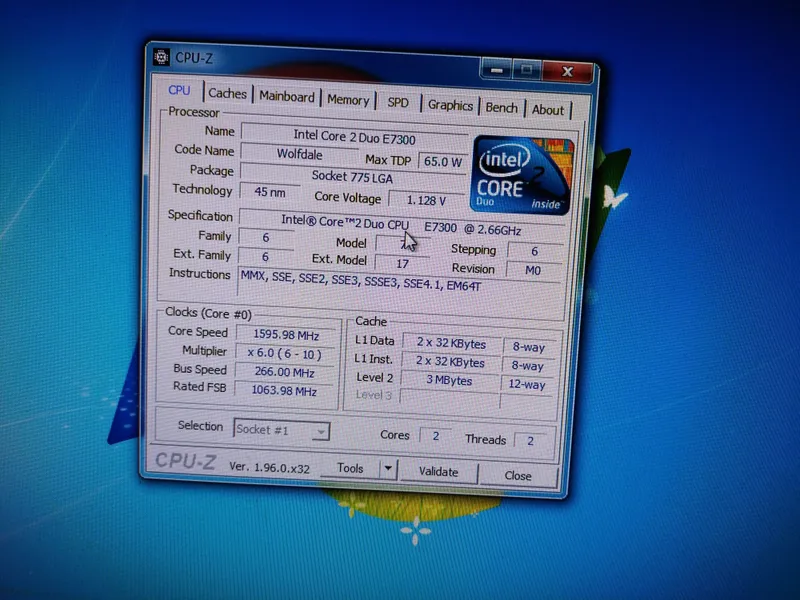Click the package value 'Socket 775 LGA'
The height and width of the screenshot is (600, 800).
tap(352, 177)
